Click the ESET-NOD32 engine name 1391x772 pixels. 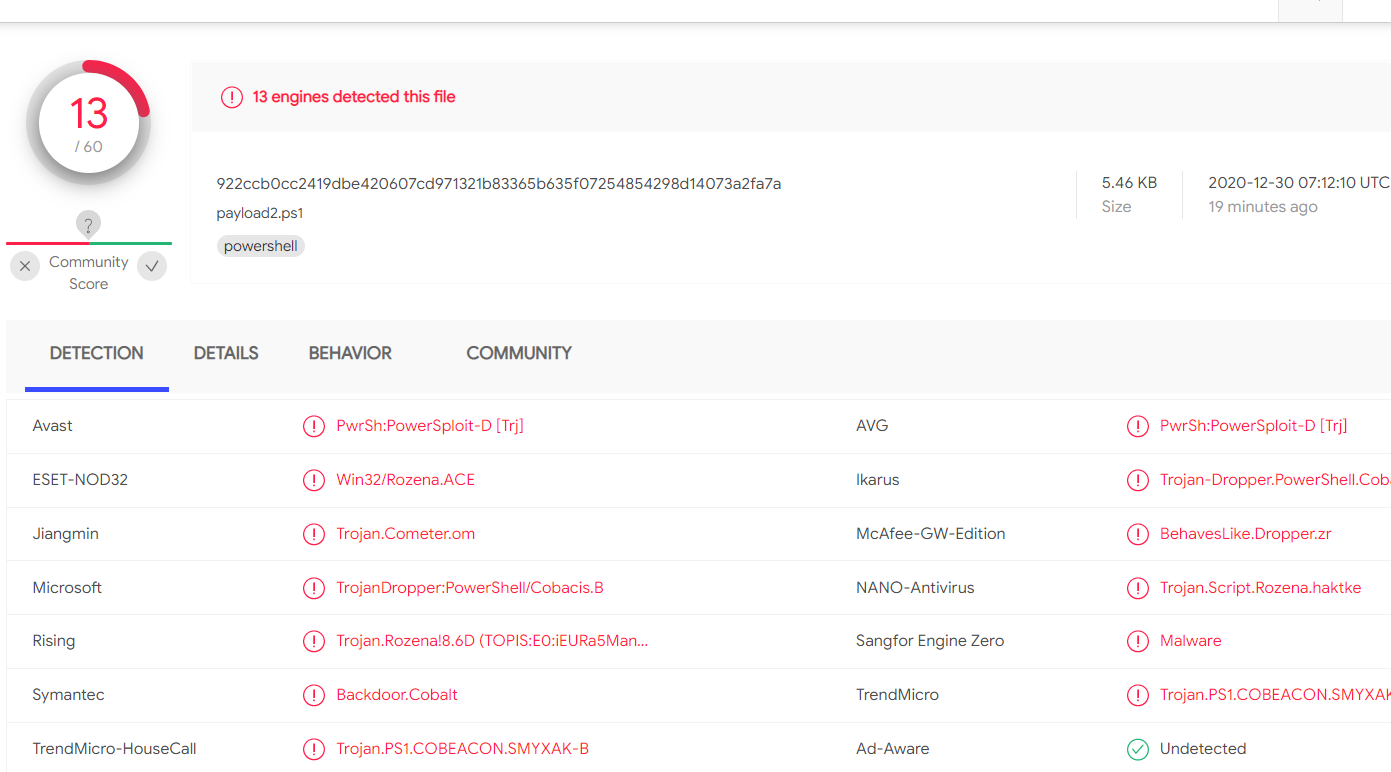[x=81, y=480]
